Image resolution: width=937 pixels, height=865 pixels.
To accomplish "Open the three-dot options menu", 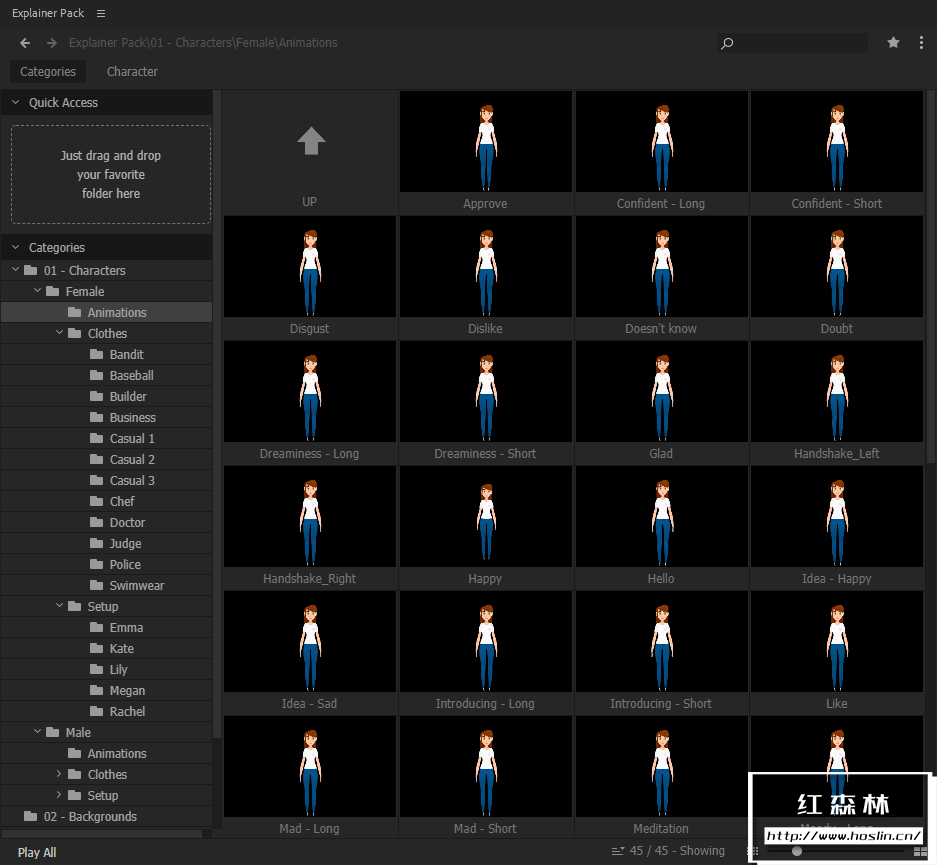I will tap(921, 43).
